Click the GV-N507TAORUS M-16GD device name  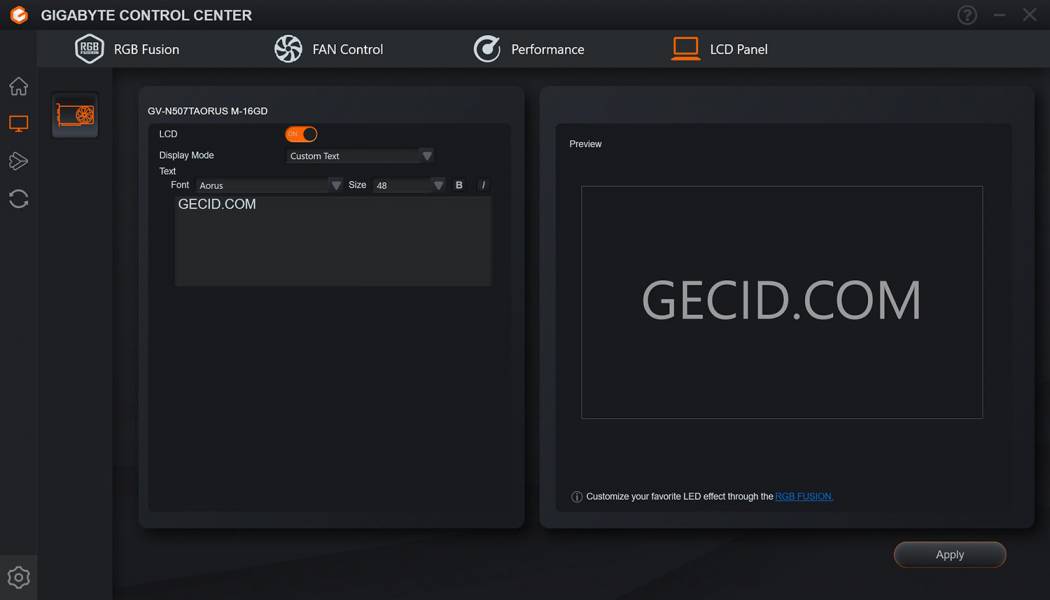(208, 110)
